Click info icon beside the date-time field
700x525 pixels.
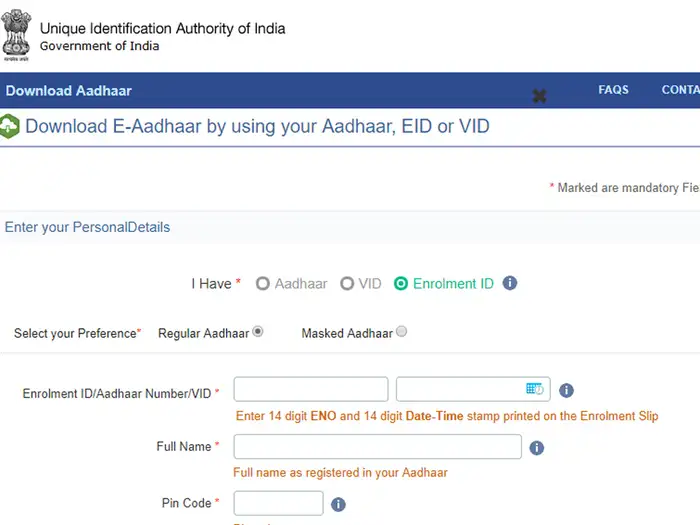point(566,390)
